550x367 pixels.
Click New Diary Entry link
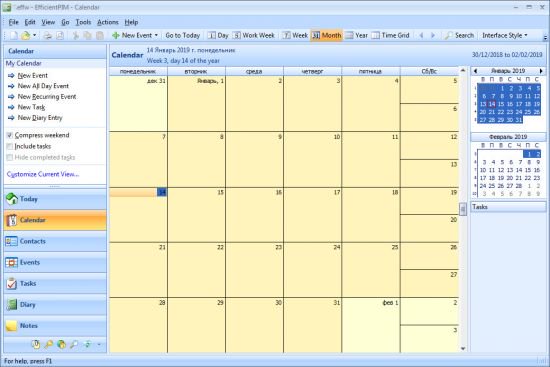pyautogui.click(x=40, y=118)
